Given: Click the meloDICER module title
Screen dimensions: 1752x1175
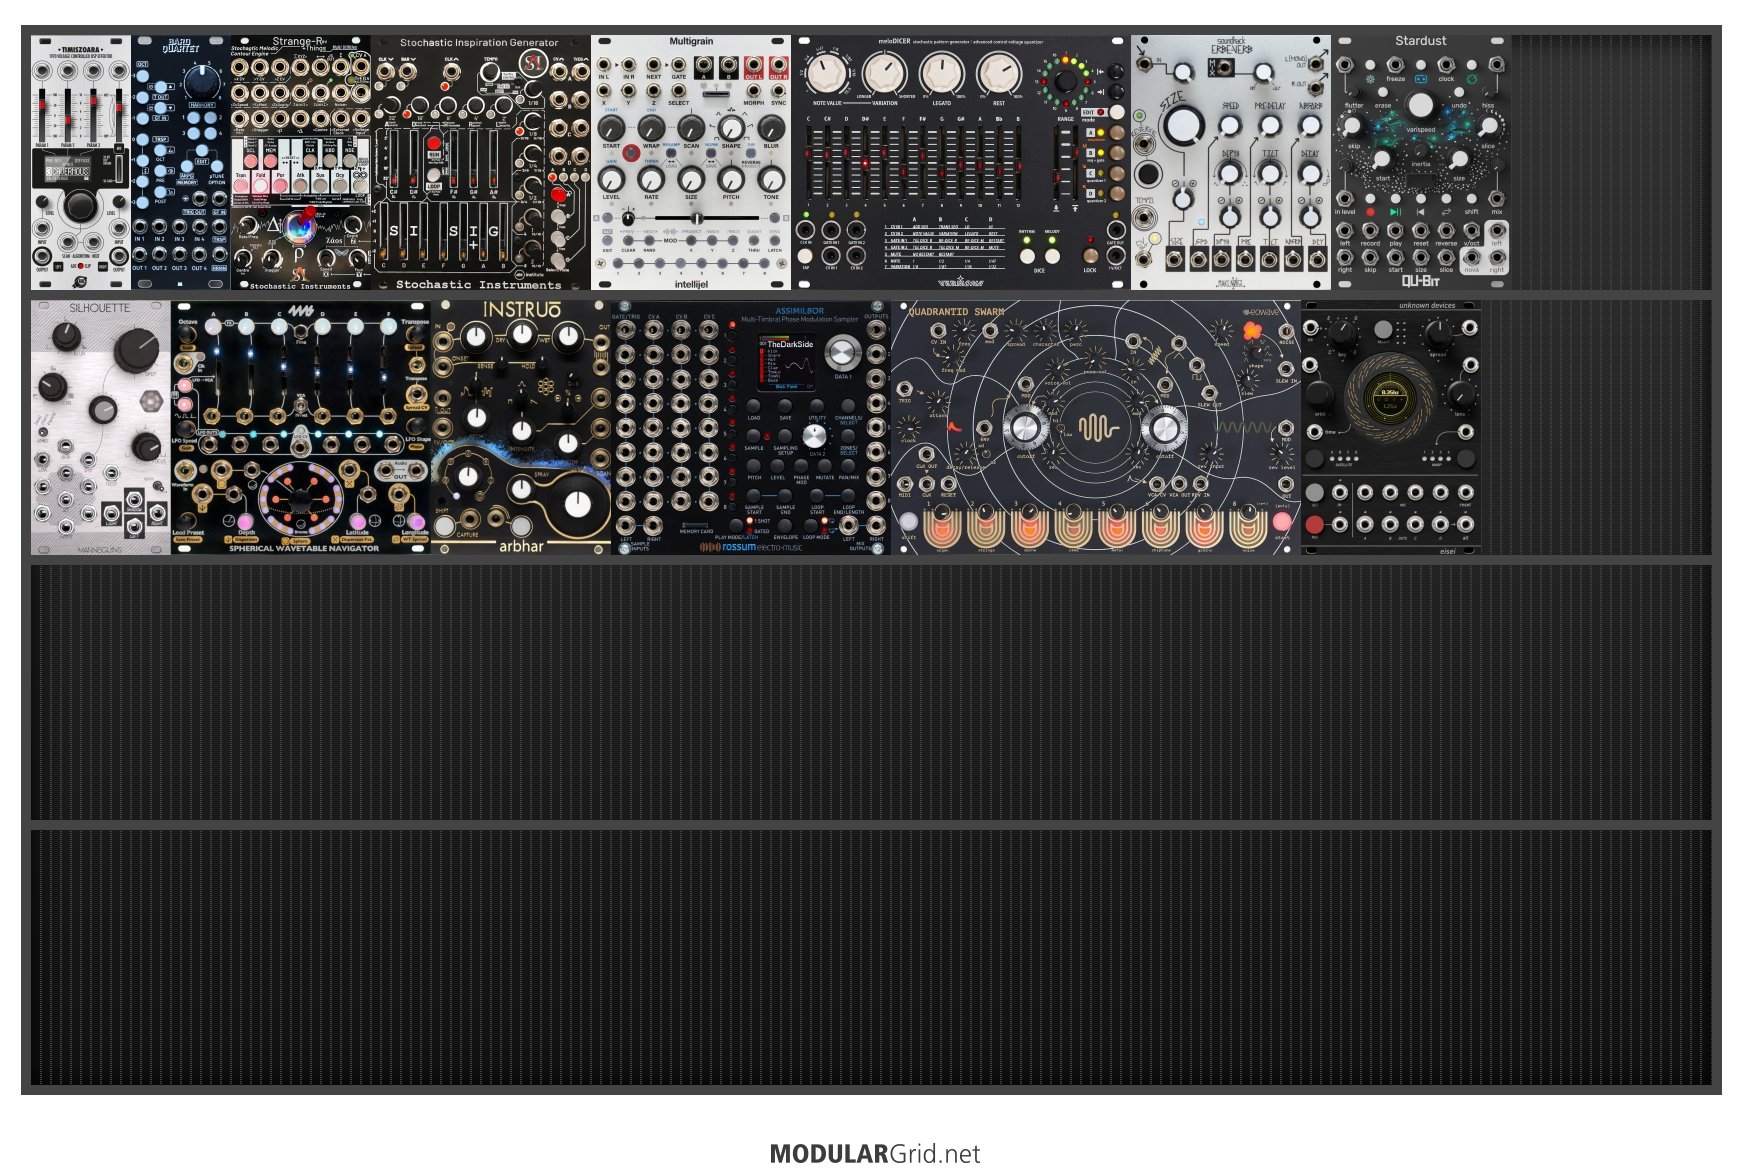Looking at the screenshot, I should [x=894, y=42].
